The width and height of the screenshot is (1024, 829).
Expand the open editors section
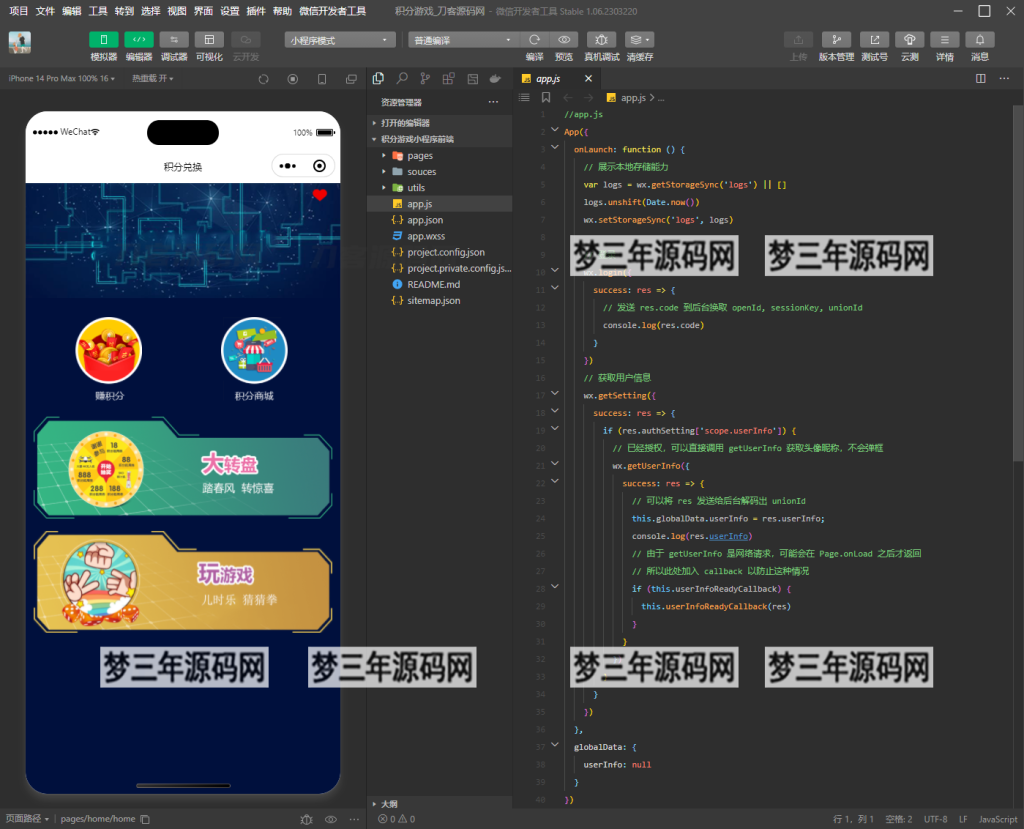tap(440, 123)
